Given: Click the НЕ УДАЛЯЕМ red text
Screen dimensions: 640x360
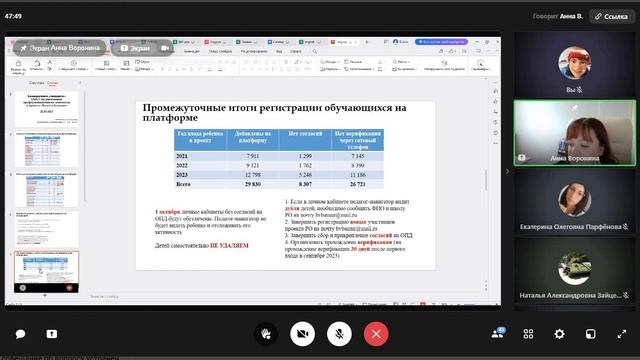Looking at the screenshot, I should click(229, 246).
